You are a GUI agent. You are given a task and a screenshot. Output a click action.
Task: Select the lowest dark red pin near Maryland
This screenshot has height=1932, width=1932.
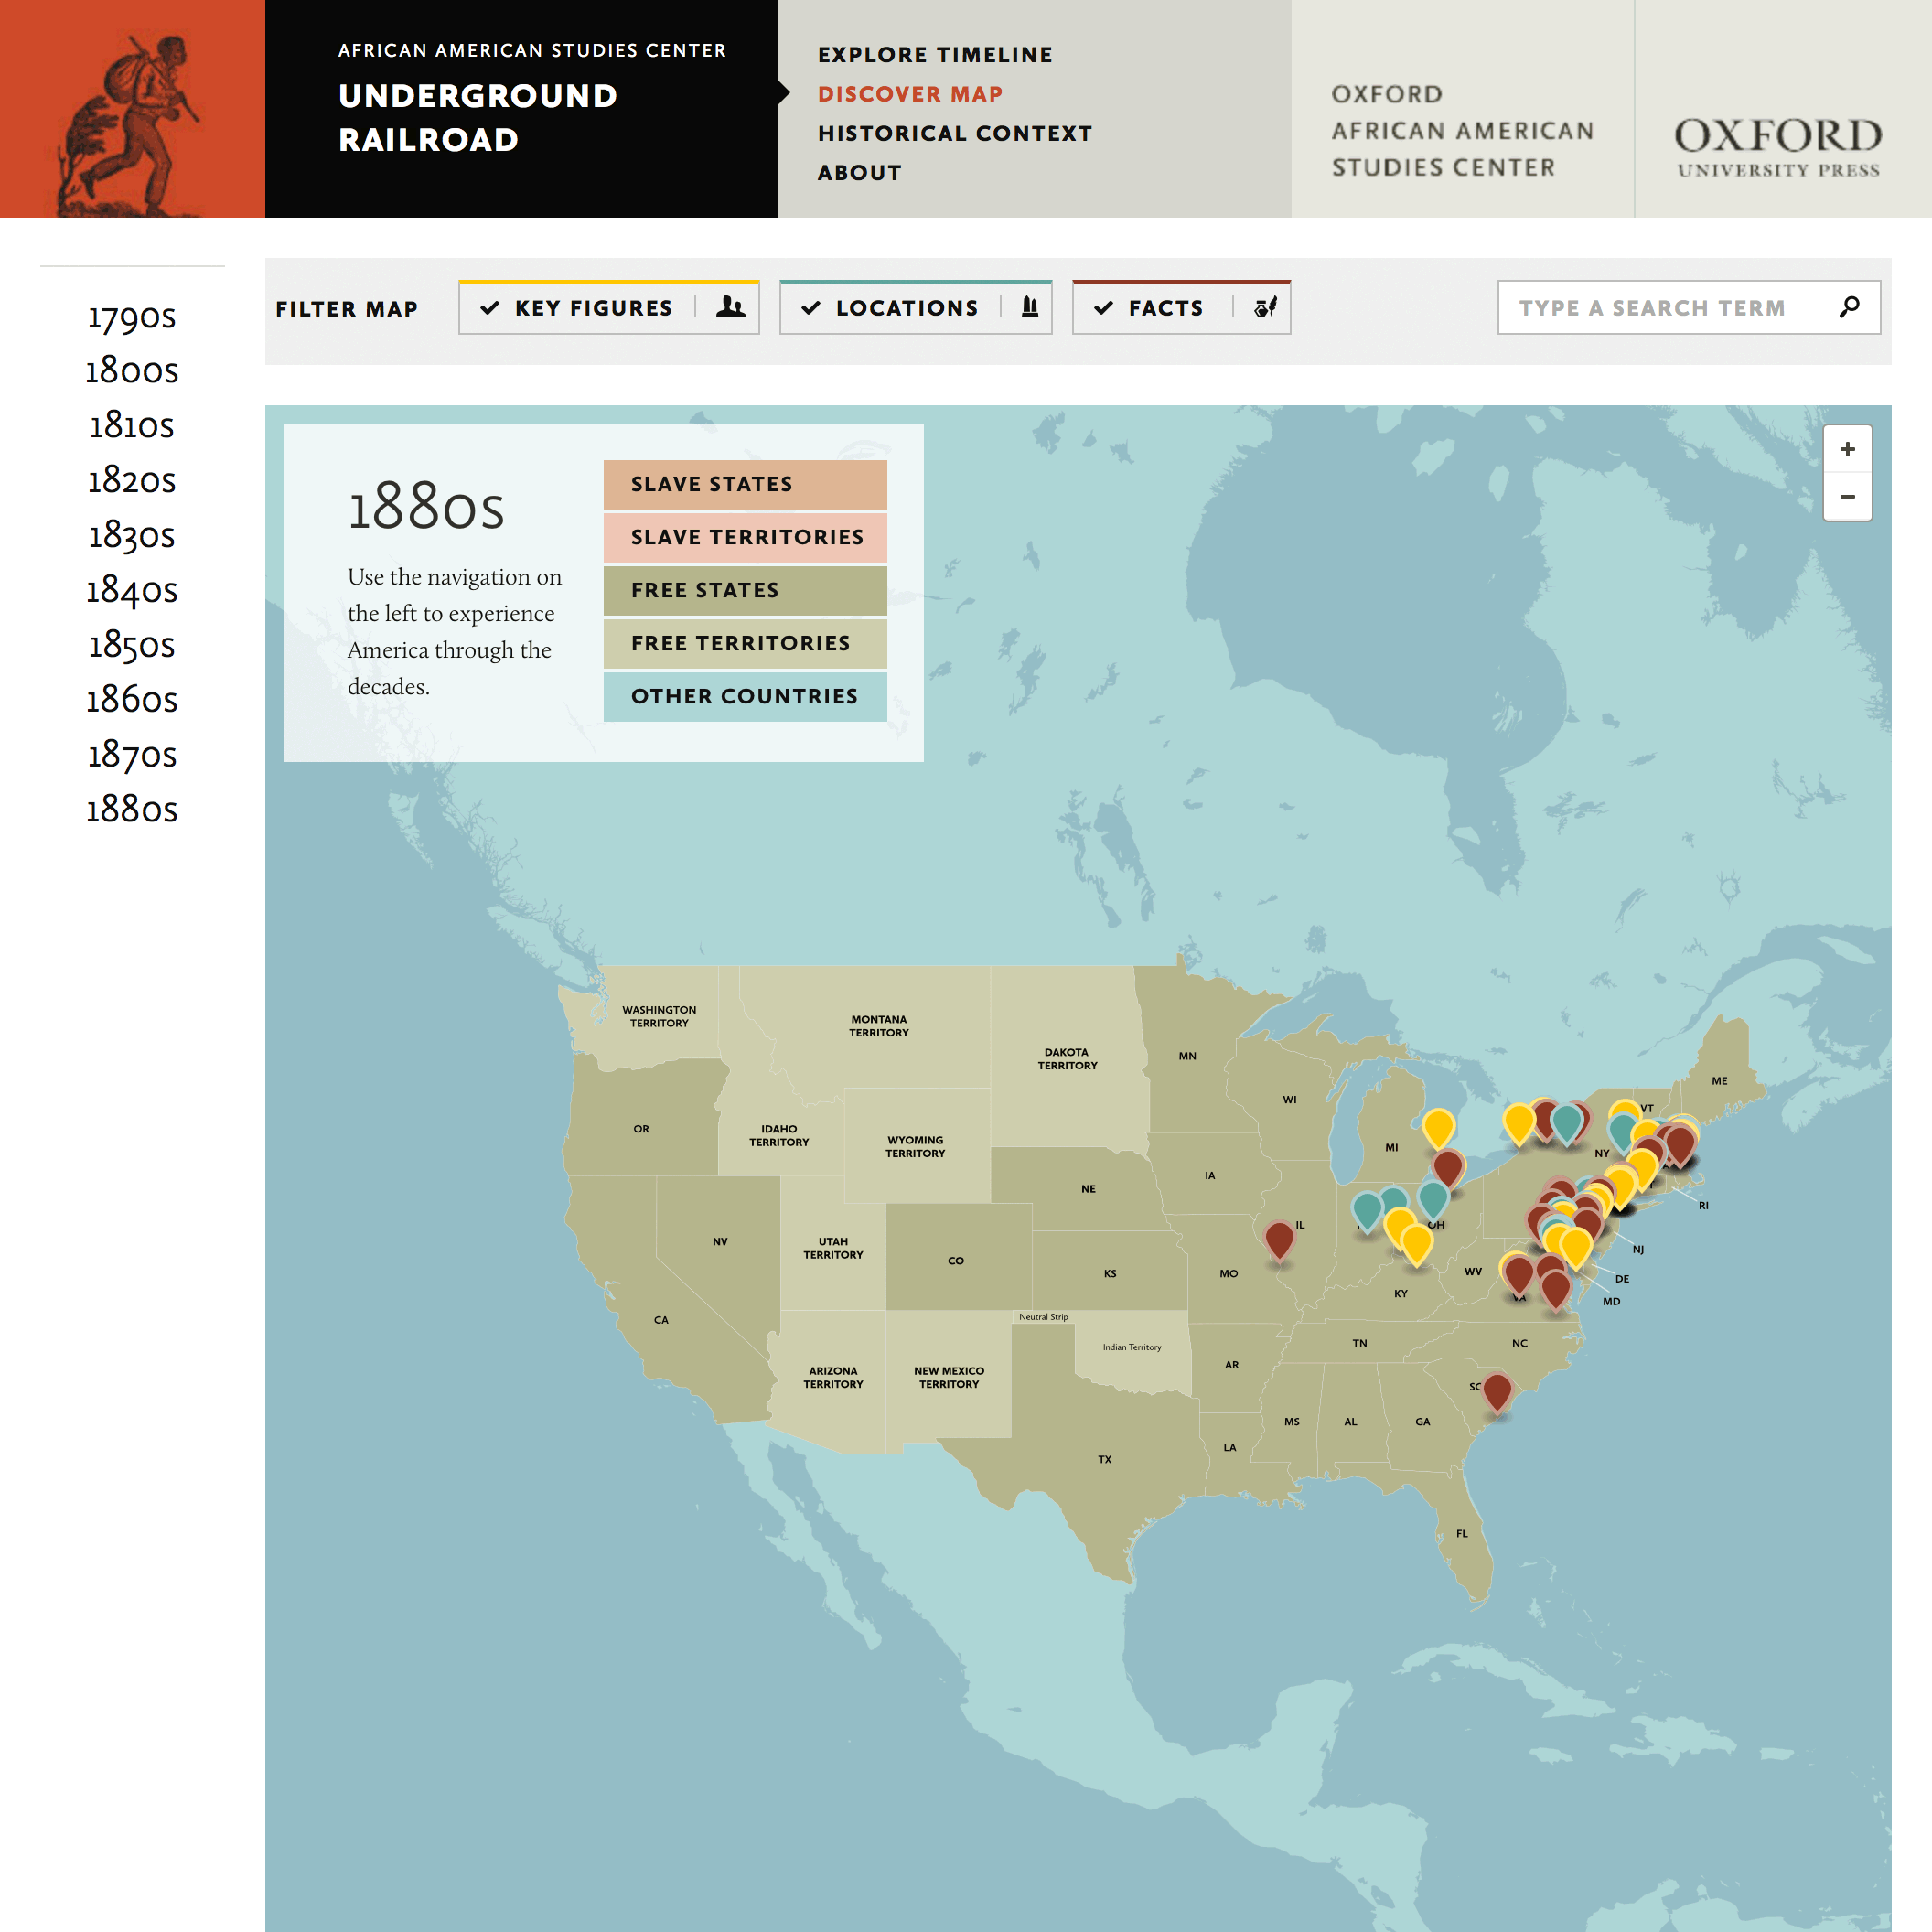coord(1555,1291)
